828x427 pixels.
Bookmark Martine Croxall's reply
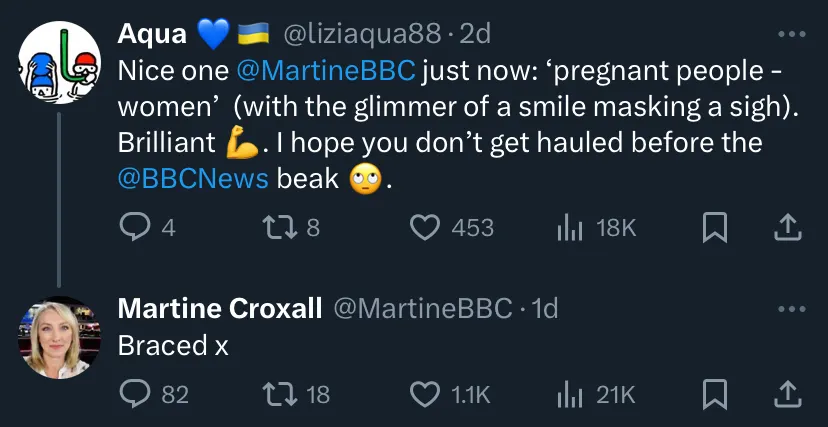click(714, 395)
